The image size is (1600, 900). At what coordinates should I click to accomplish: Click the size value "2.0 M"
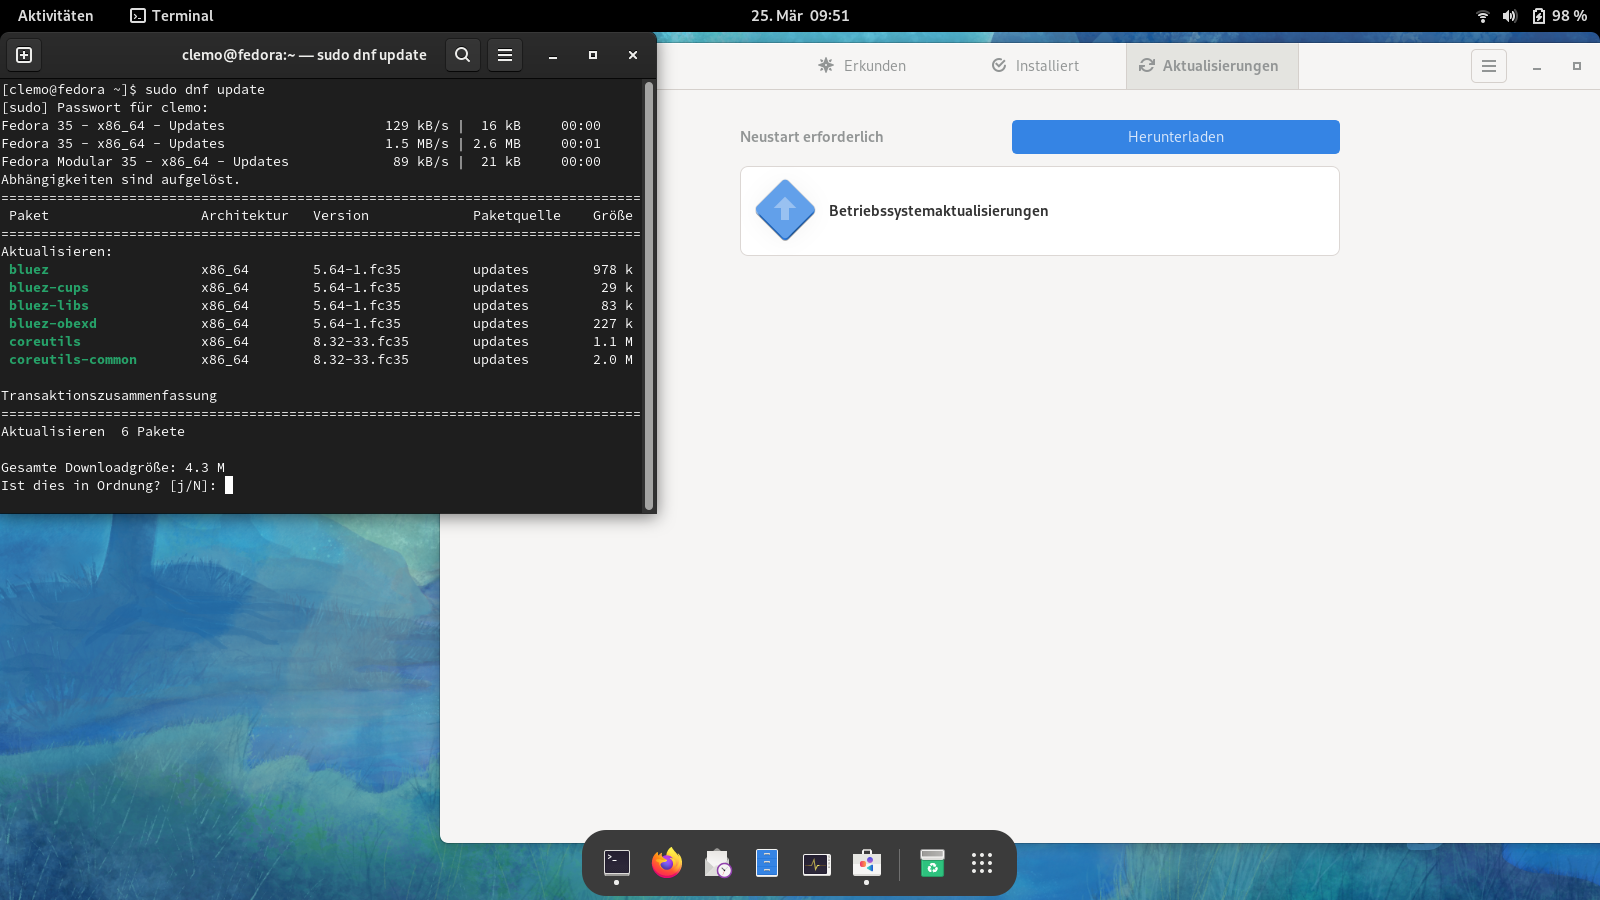coord(613,360)
